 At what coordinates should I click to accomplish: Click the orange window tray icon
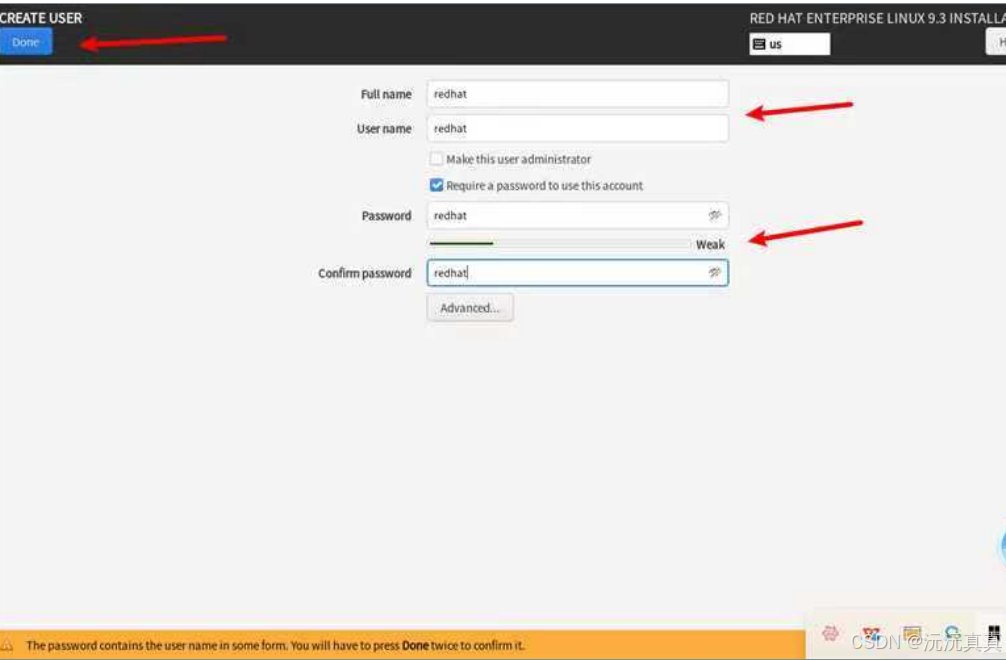coord(912,634)
